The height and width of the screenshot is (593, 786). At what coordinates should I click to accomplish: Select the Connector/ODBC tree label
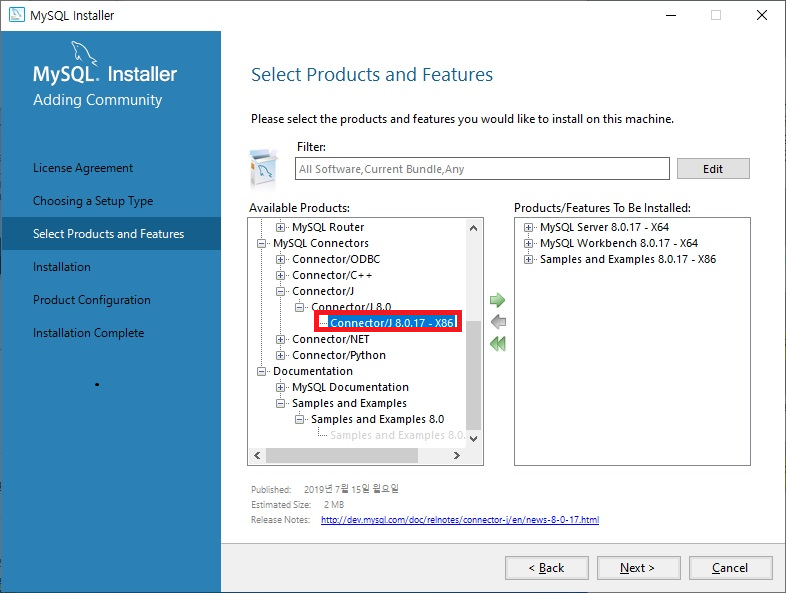[336, 259]
